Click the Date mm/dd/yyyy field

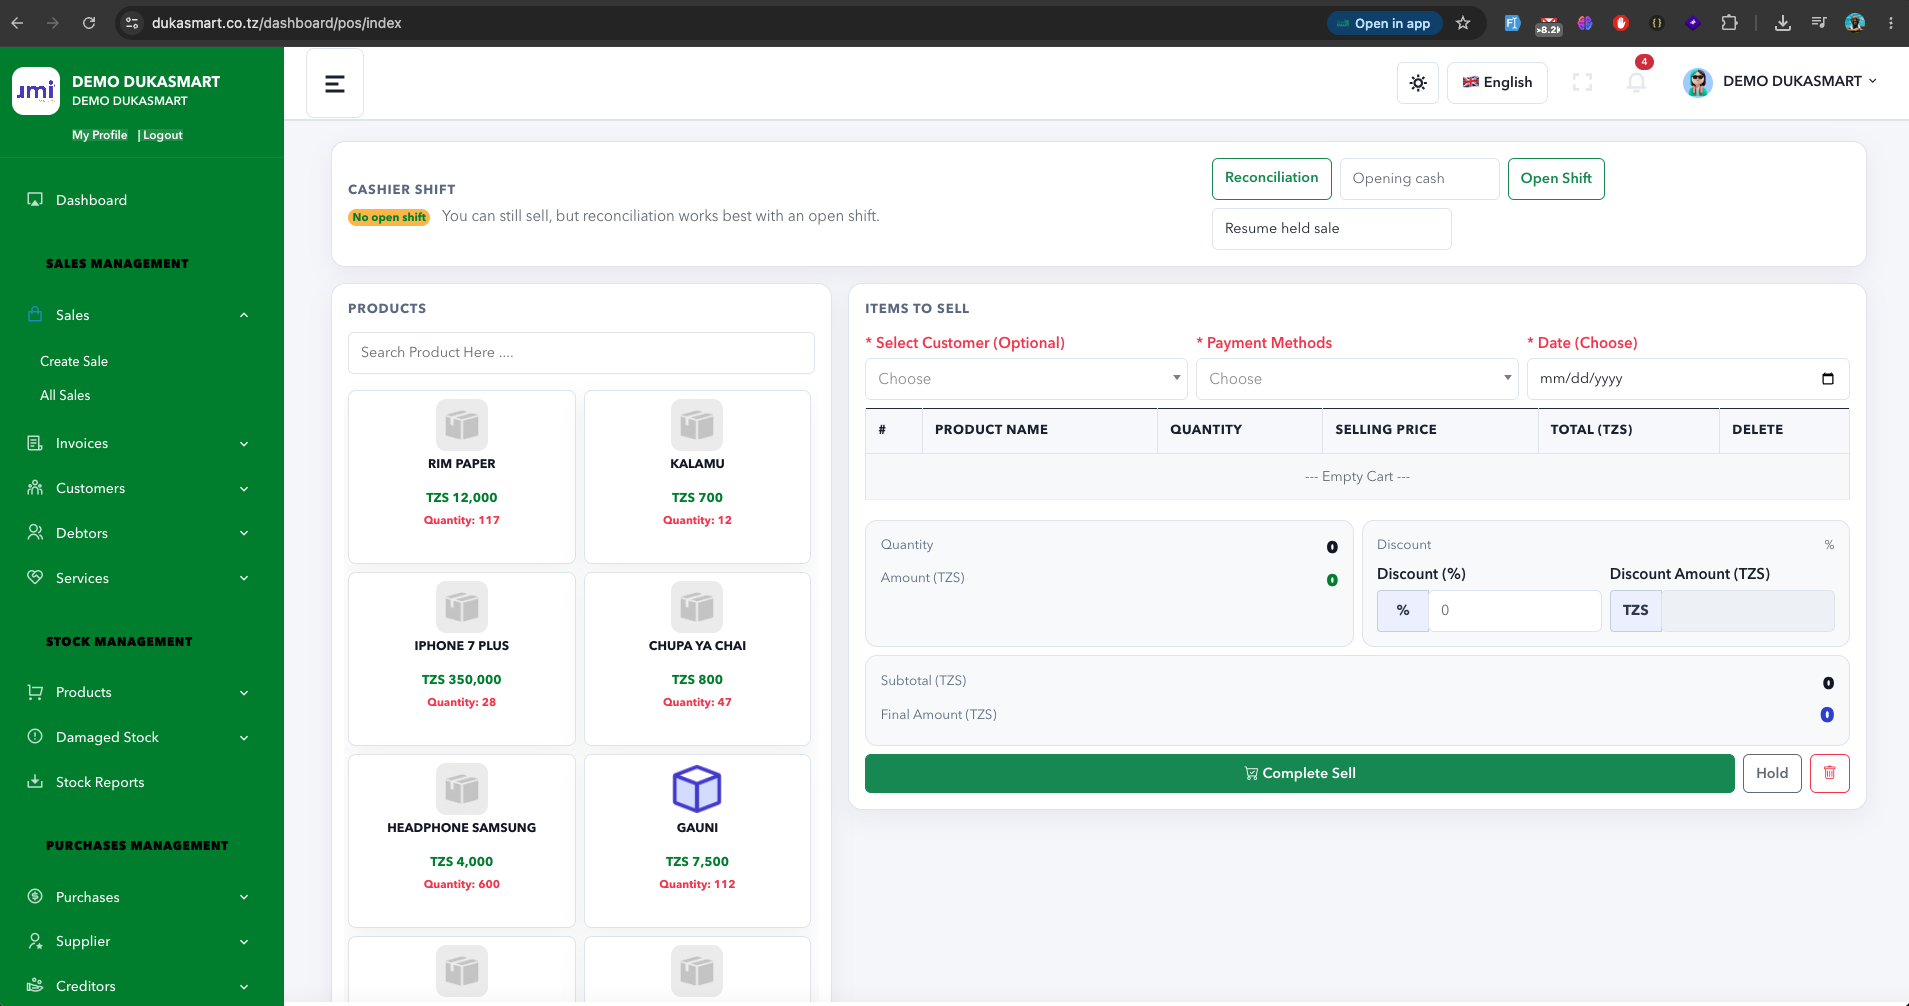pyautogui.click(x=1688, y=379)
